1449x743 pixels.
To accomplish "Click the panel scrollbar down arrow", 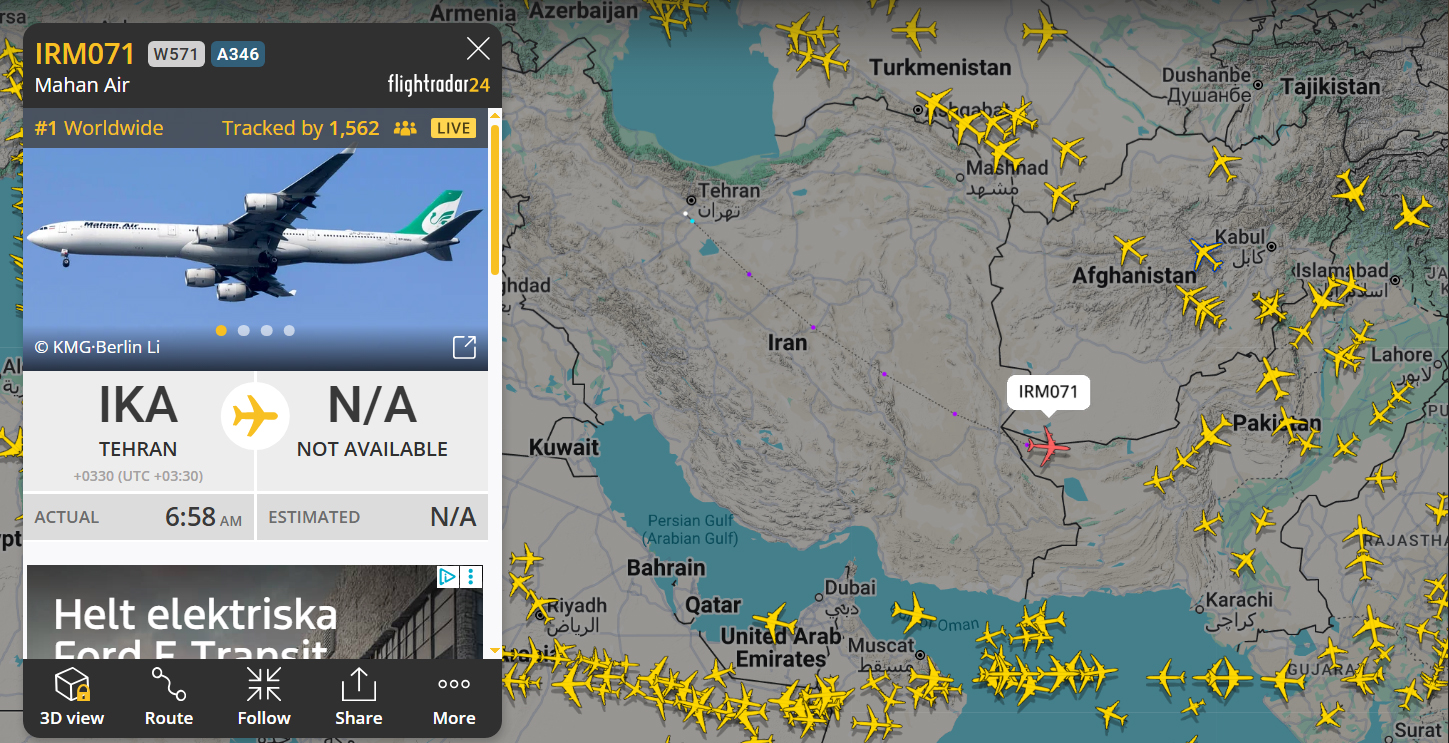I will [x=494, y=651].
